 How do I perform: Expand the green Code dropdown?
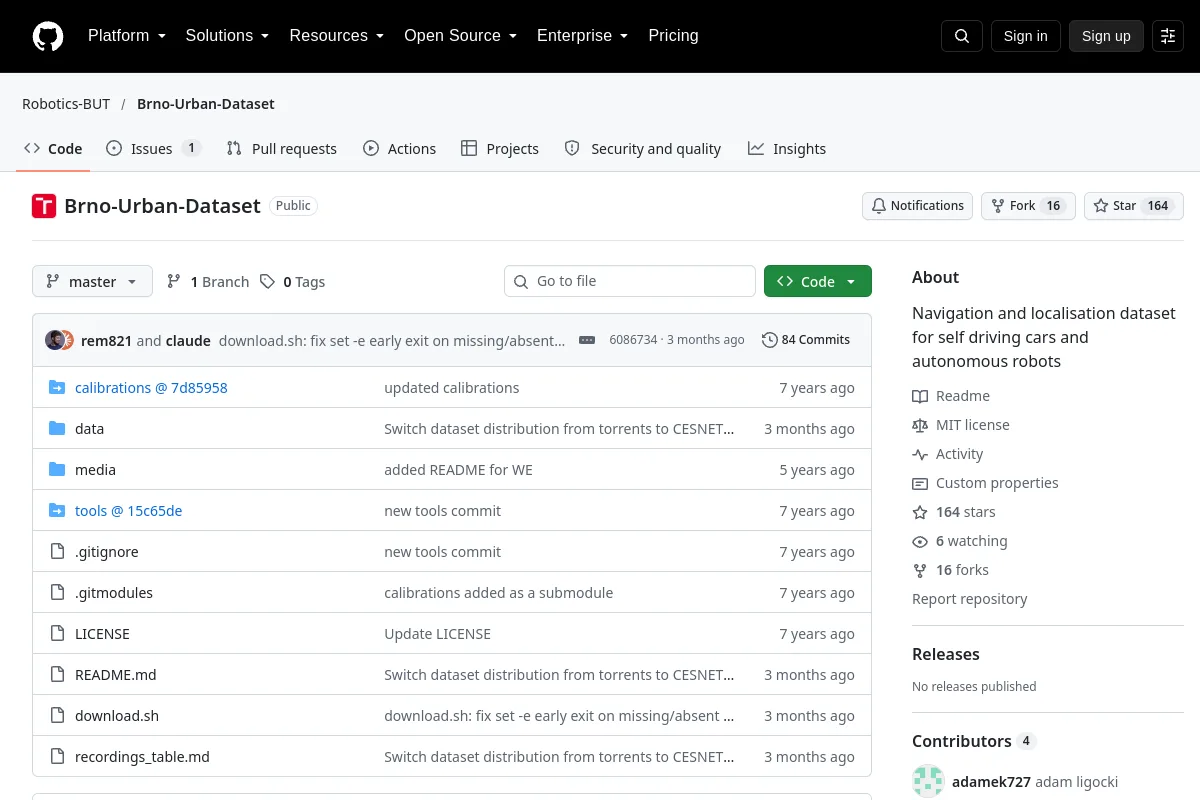[x=818, y=282]
